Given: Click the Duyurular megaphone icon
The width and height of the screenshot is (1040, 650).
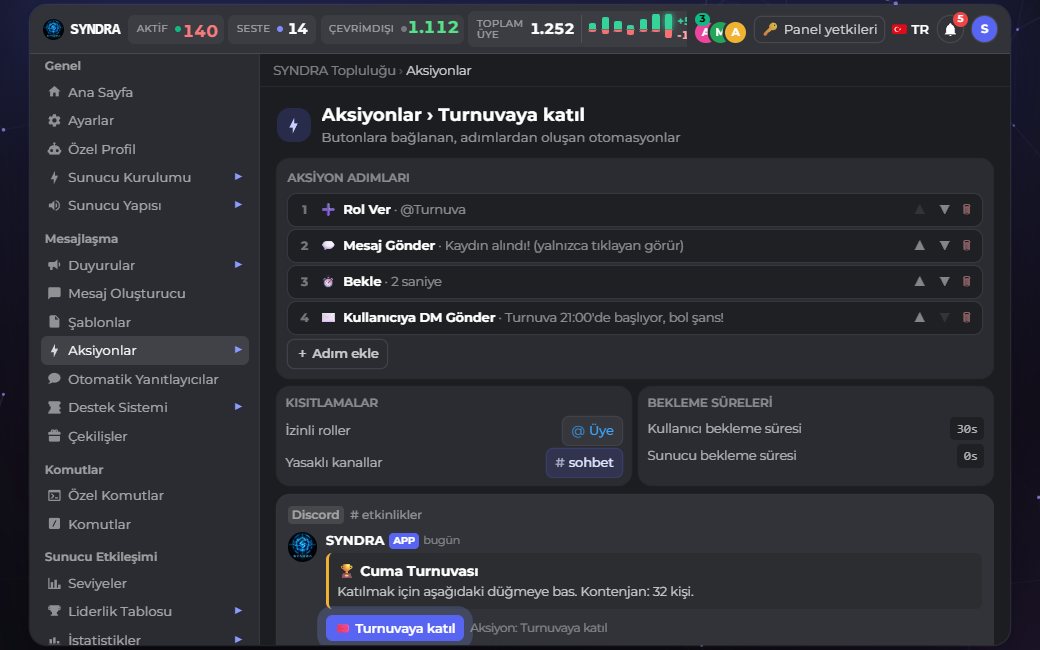Looking at the screenshot, I should pos(54,265).
